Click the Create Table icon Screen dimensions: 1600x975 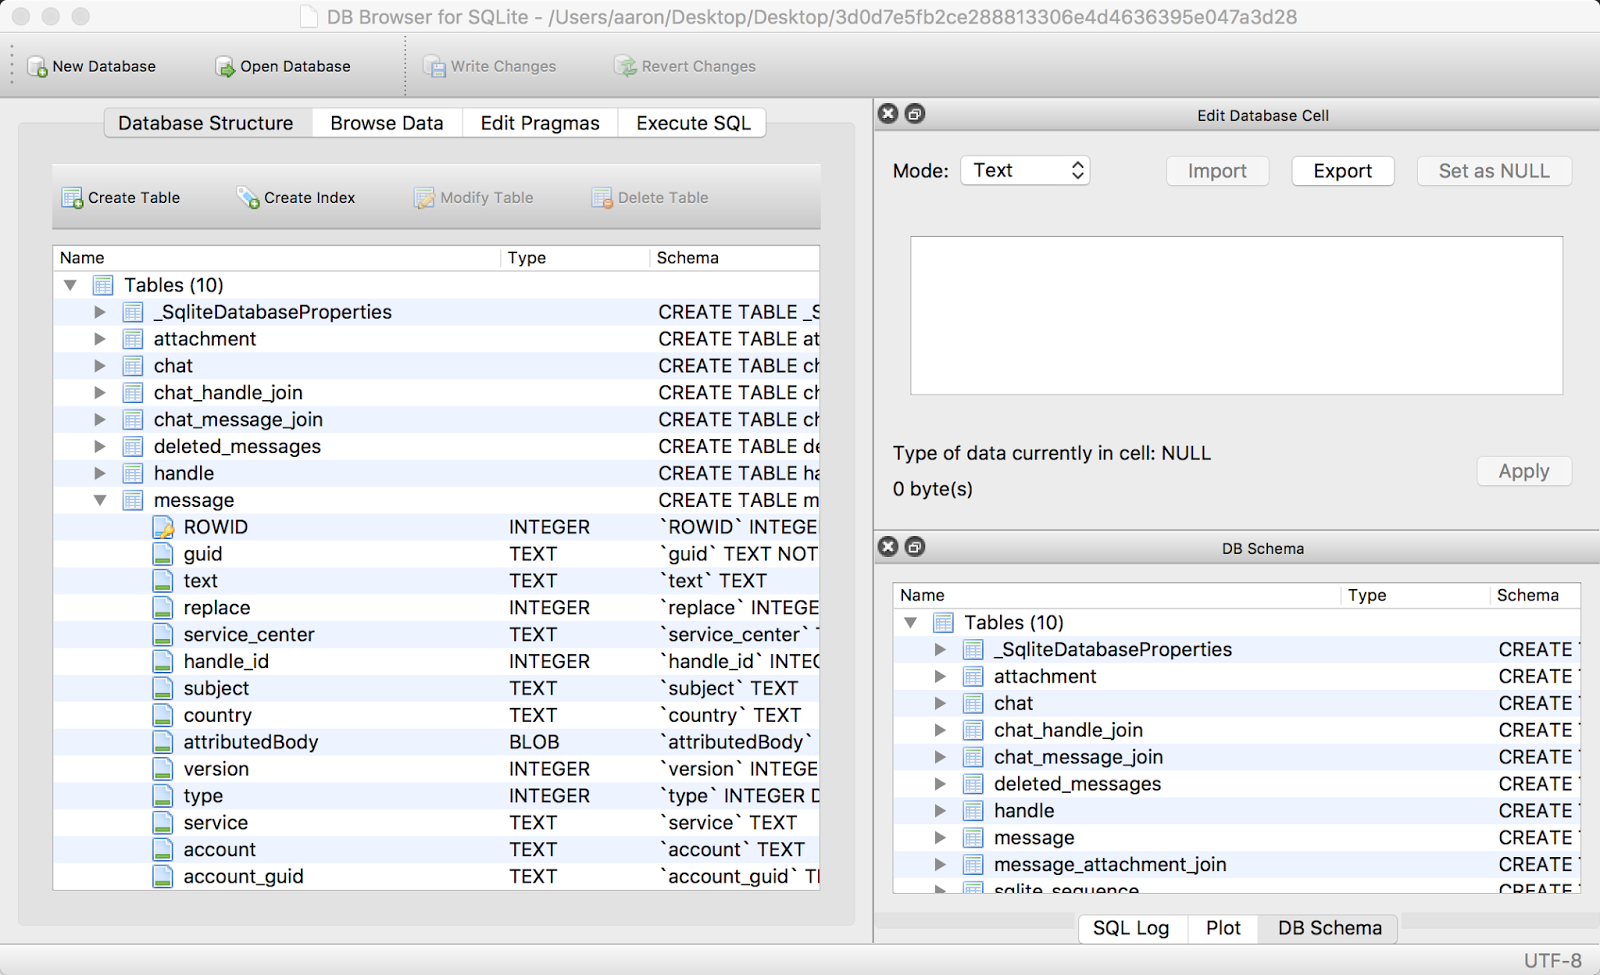pyautogui.click(x=72, y=198)
